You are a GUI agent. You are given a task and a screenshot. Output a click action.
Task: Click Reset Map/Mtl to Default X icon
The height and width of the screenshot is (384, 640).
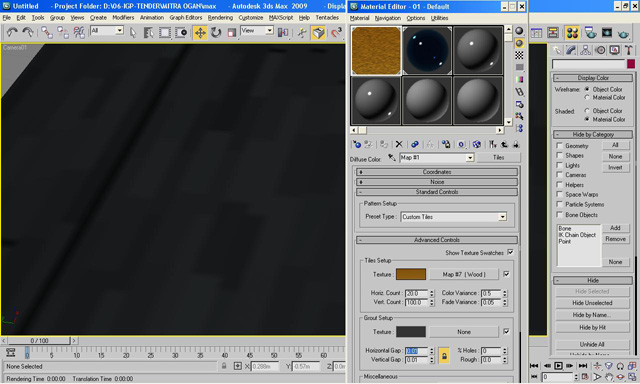[x=399, y=144]
